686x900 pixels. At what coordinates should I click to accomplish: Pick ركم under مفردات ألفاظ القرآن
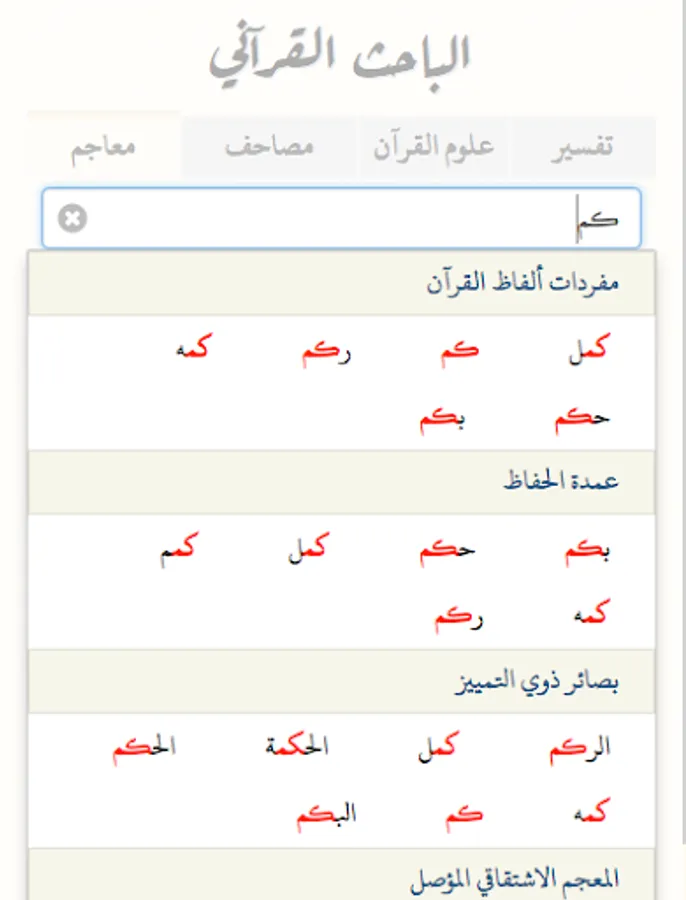[x=326, y=351]
